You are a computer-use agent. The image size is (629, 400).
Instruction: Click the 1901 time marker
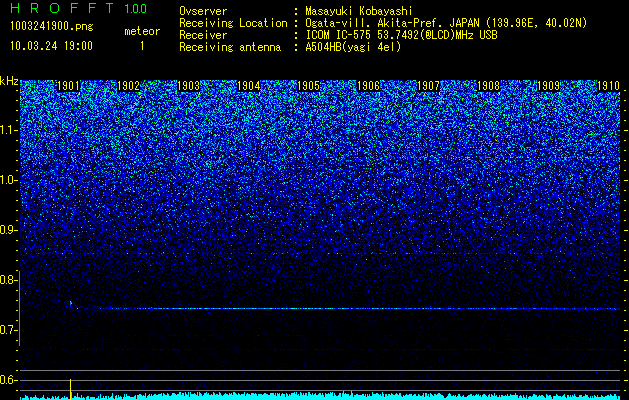68,86
